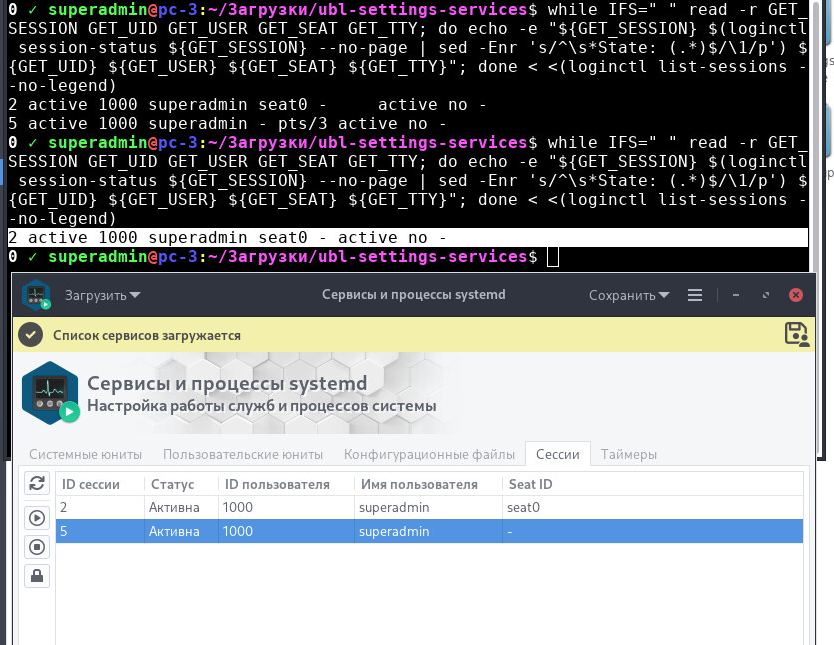Close the Сервисы и процессы systemd window
Image resolution: width=834 pixels, height=645 pixels.
(796, 295)
